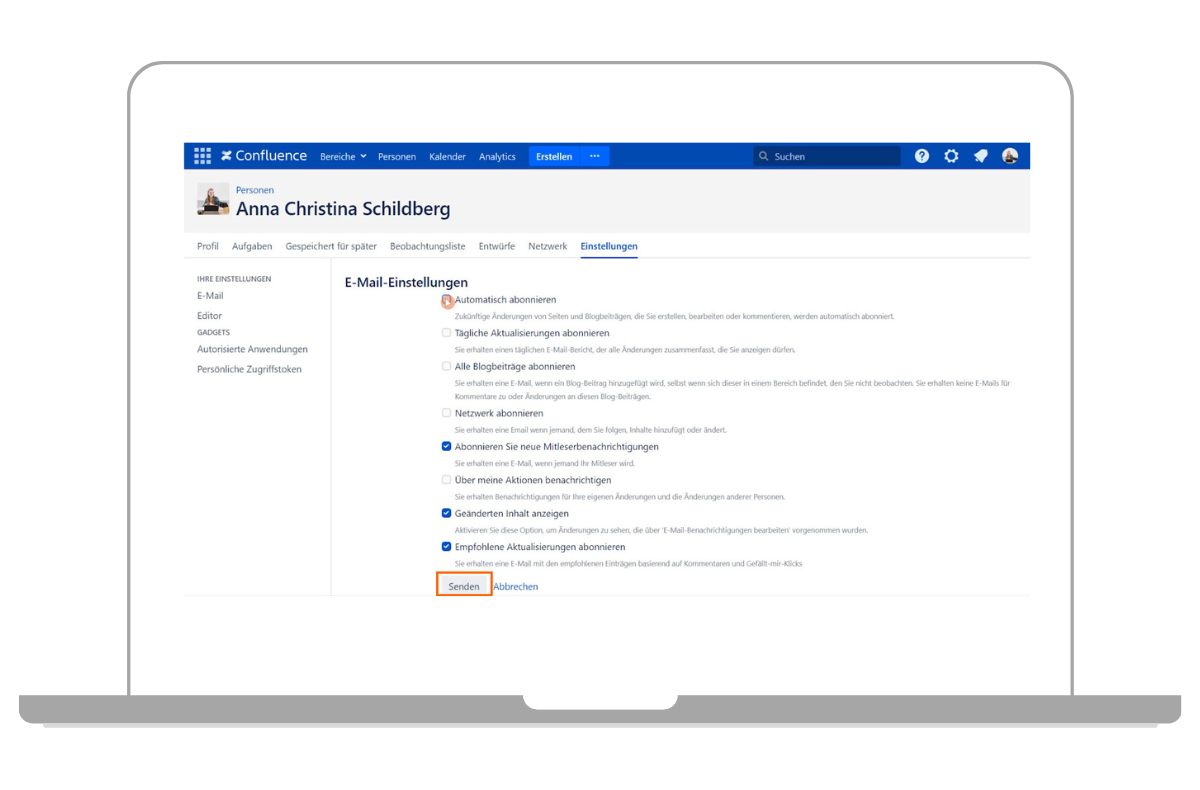Click the Erstellen button
This screenshot has height=790, width=1200.
(554, 157)
